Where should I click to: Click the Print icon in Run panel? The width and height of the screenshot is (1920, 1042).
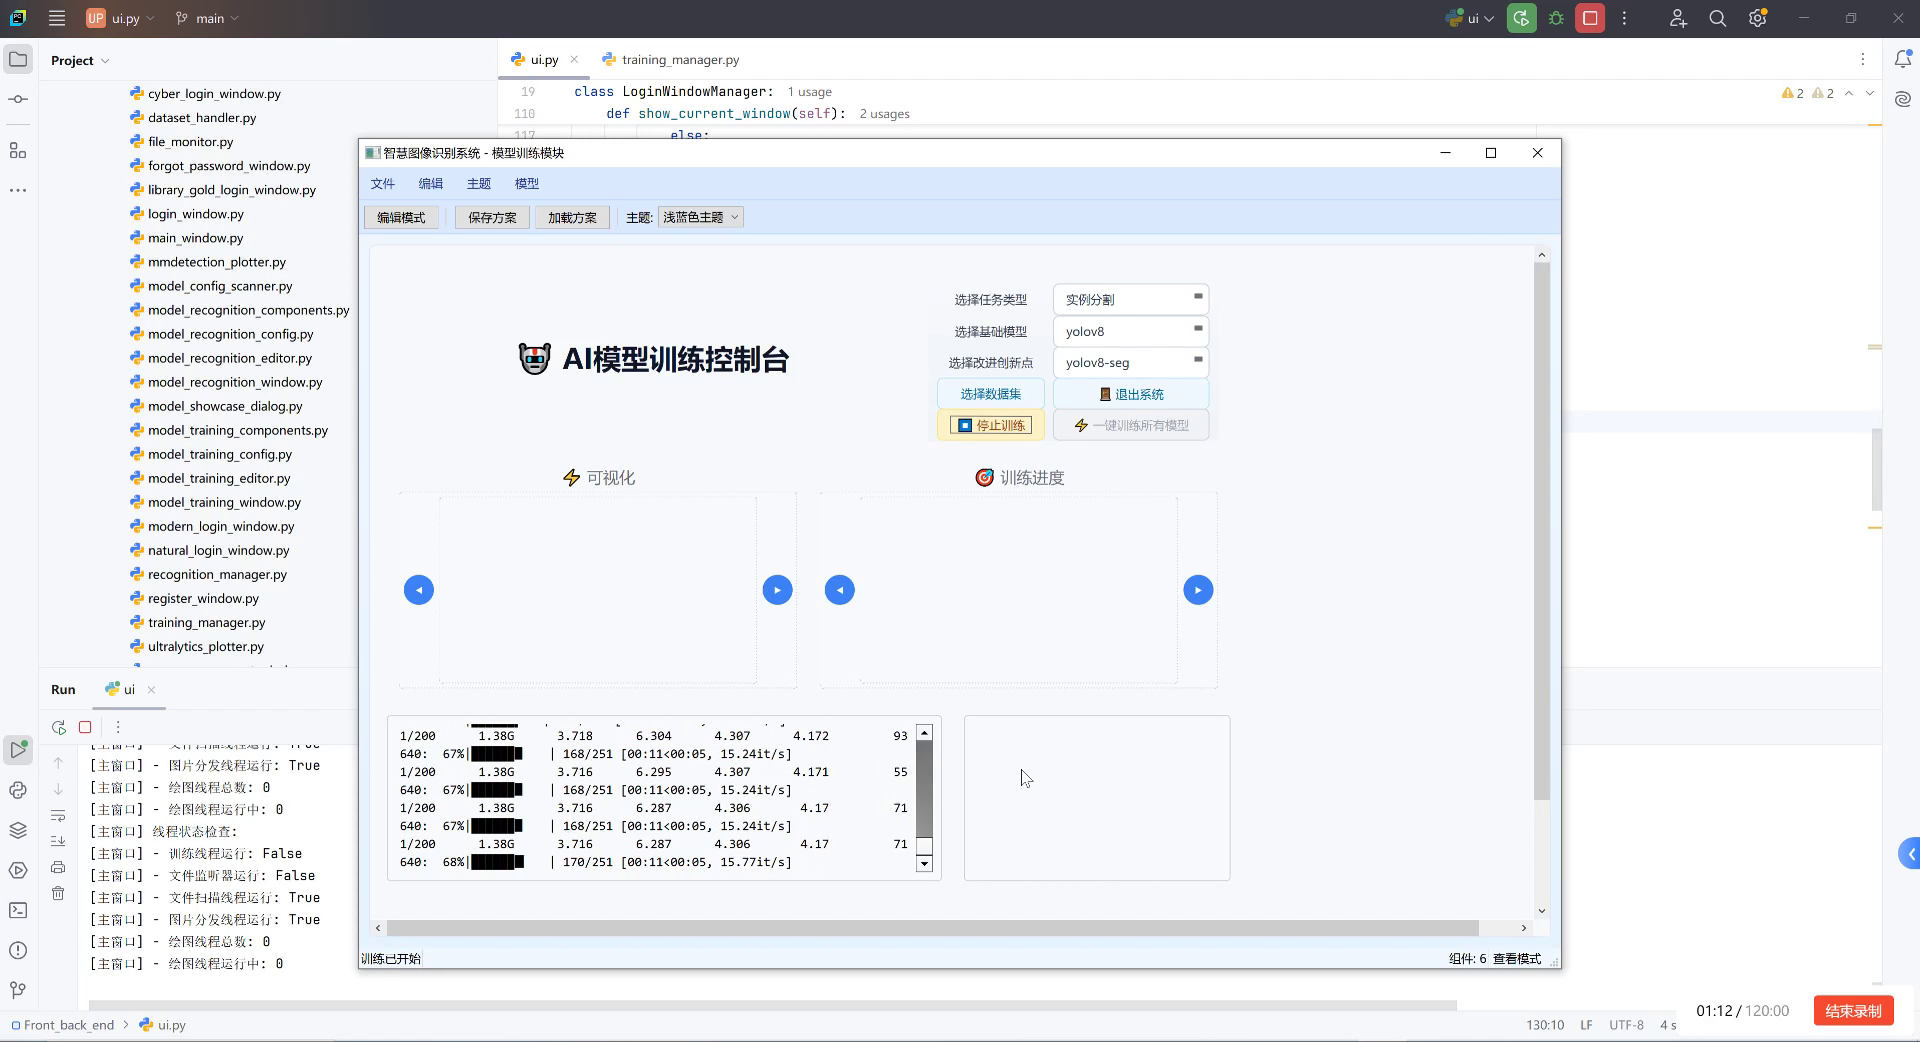[x=58, y=867]
